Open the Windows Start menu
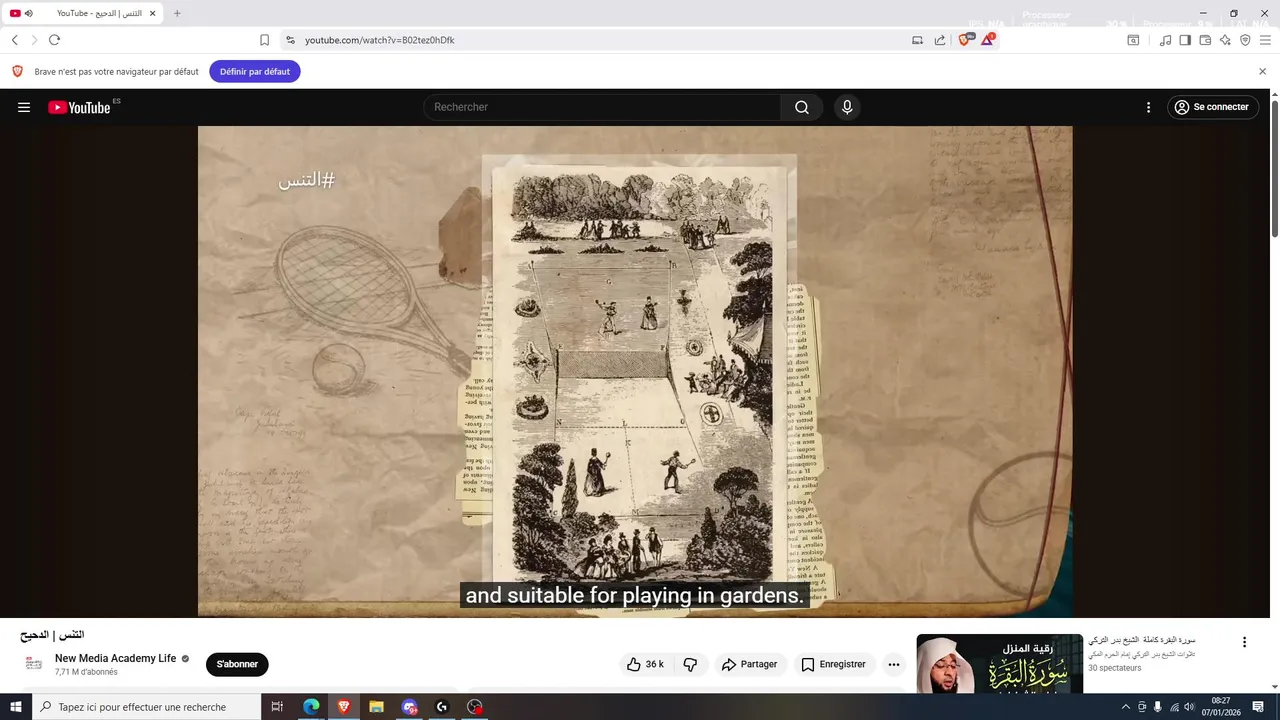 point(15,707)
